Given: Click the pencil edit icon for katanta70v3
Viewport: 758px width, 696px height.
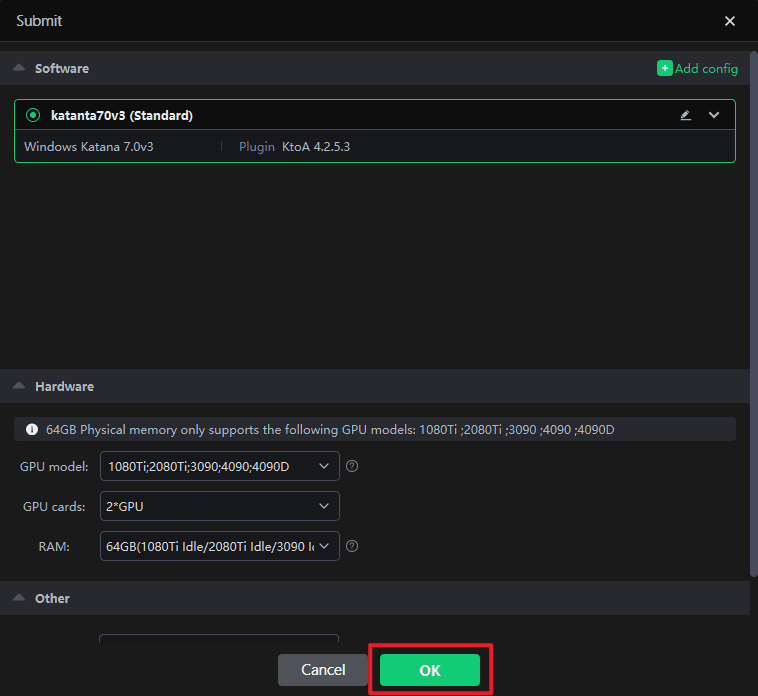Looking at the screenshot, I should click(685, 115).
